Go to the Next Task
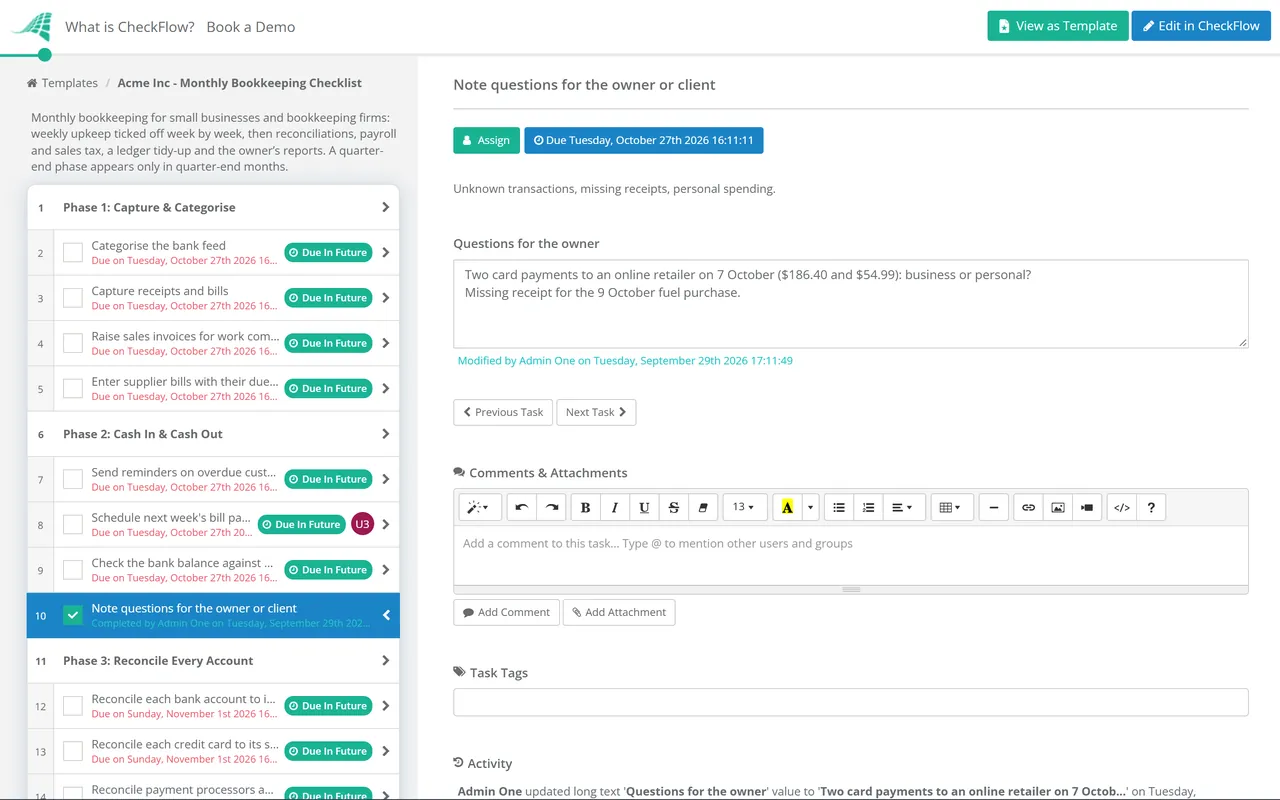 pyautogui.click(x=596, y=412)
